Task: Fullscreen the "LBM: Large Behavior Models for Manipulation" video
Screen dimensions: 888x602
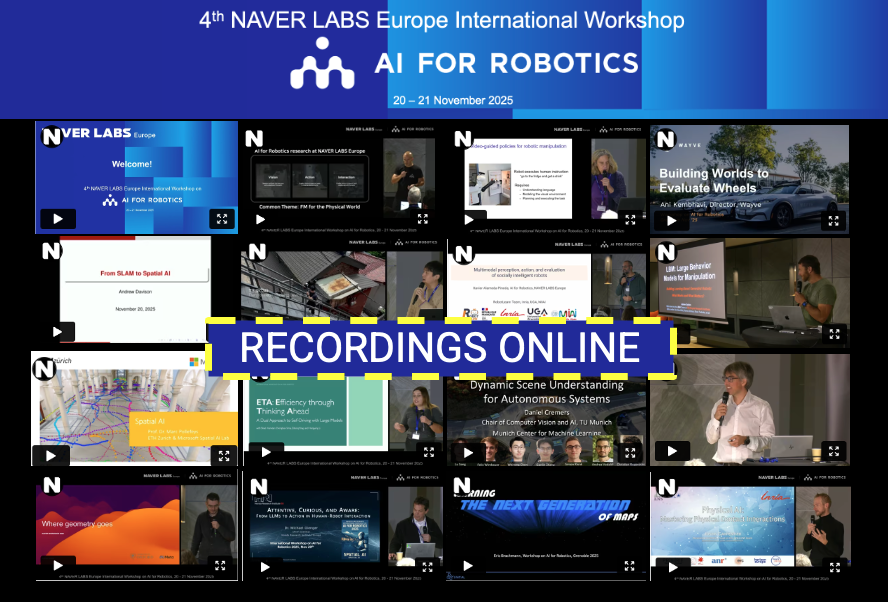Action: tap(833, 331)
